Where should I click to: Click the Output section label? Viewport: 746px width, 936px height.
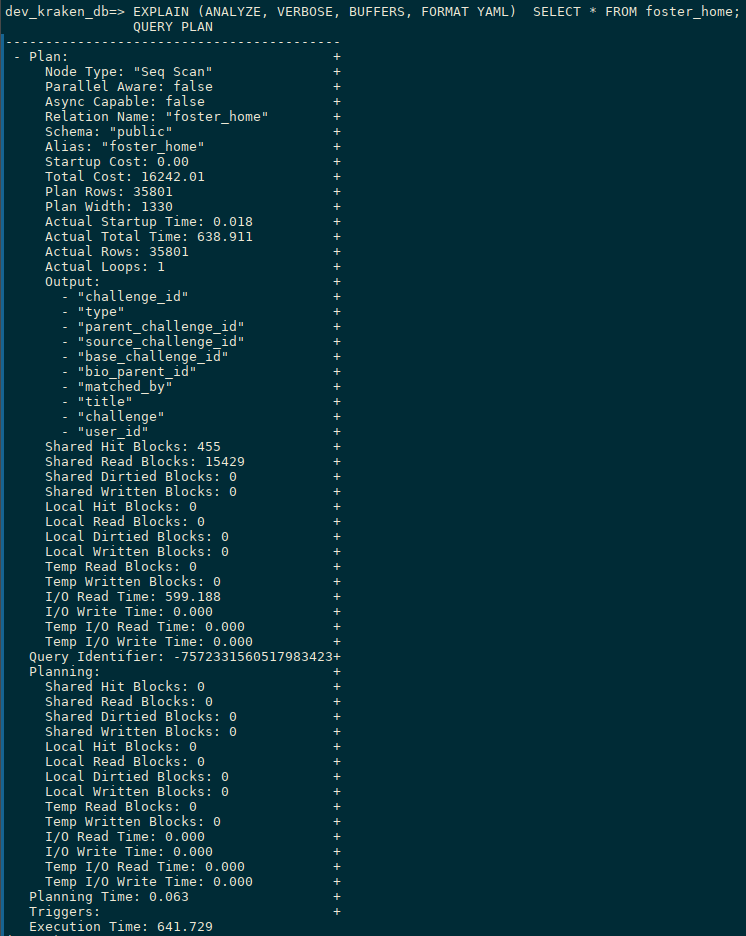(72, 282)
